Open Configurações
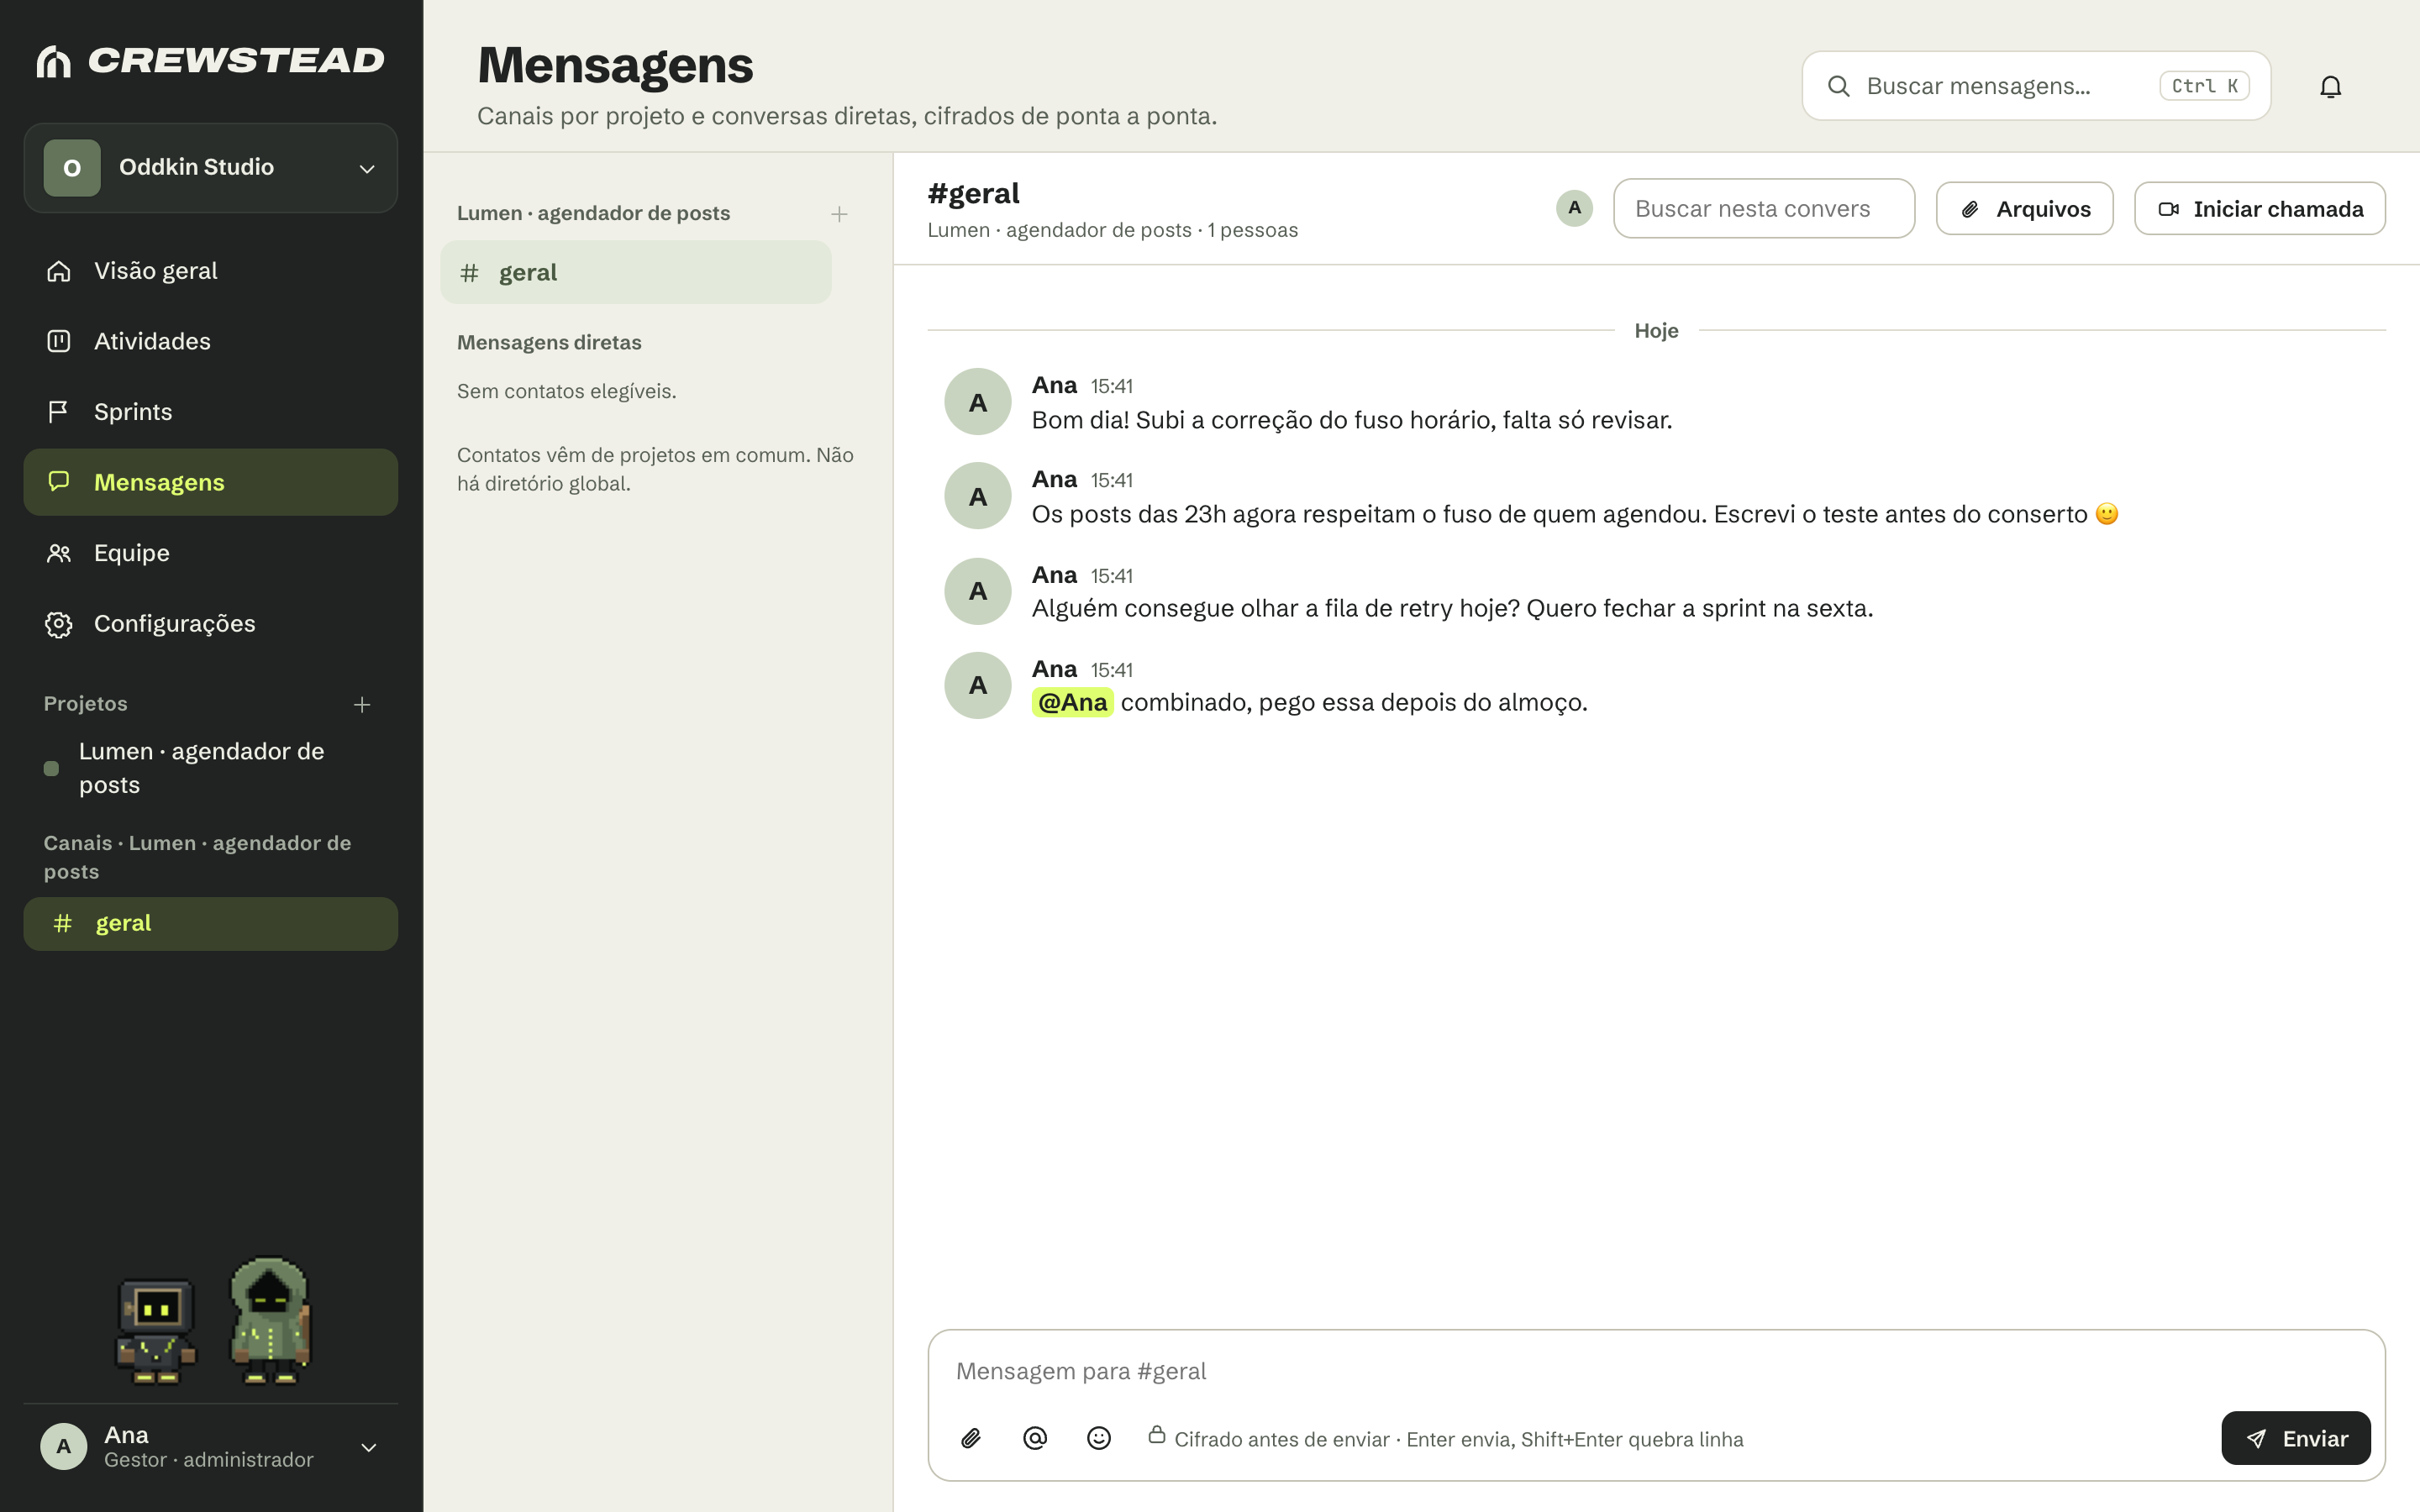This screenshot has height=1512, width=2420. click(x=211, y=624)
